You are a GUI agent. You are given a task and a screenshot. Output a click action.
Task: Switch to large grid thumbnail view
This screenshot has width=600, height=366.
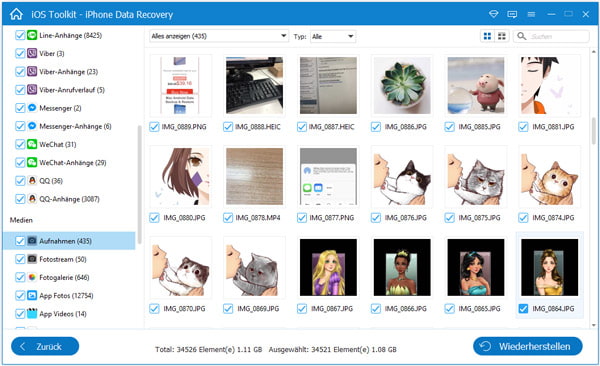point(487,36)
